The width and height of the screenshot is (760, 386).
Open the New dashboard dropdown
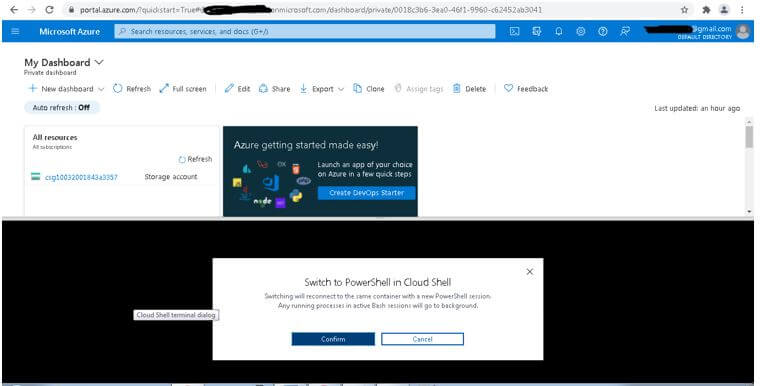[x=66, y=89]
